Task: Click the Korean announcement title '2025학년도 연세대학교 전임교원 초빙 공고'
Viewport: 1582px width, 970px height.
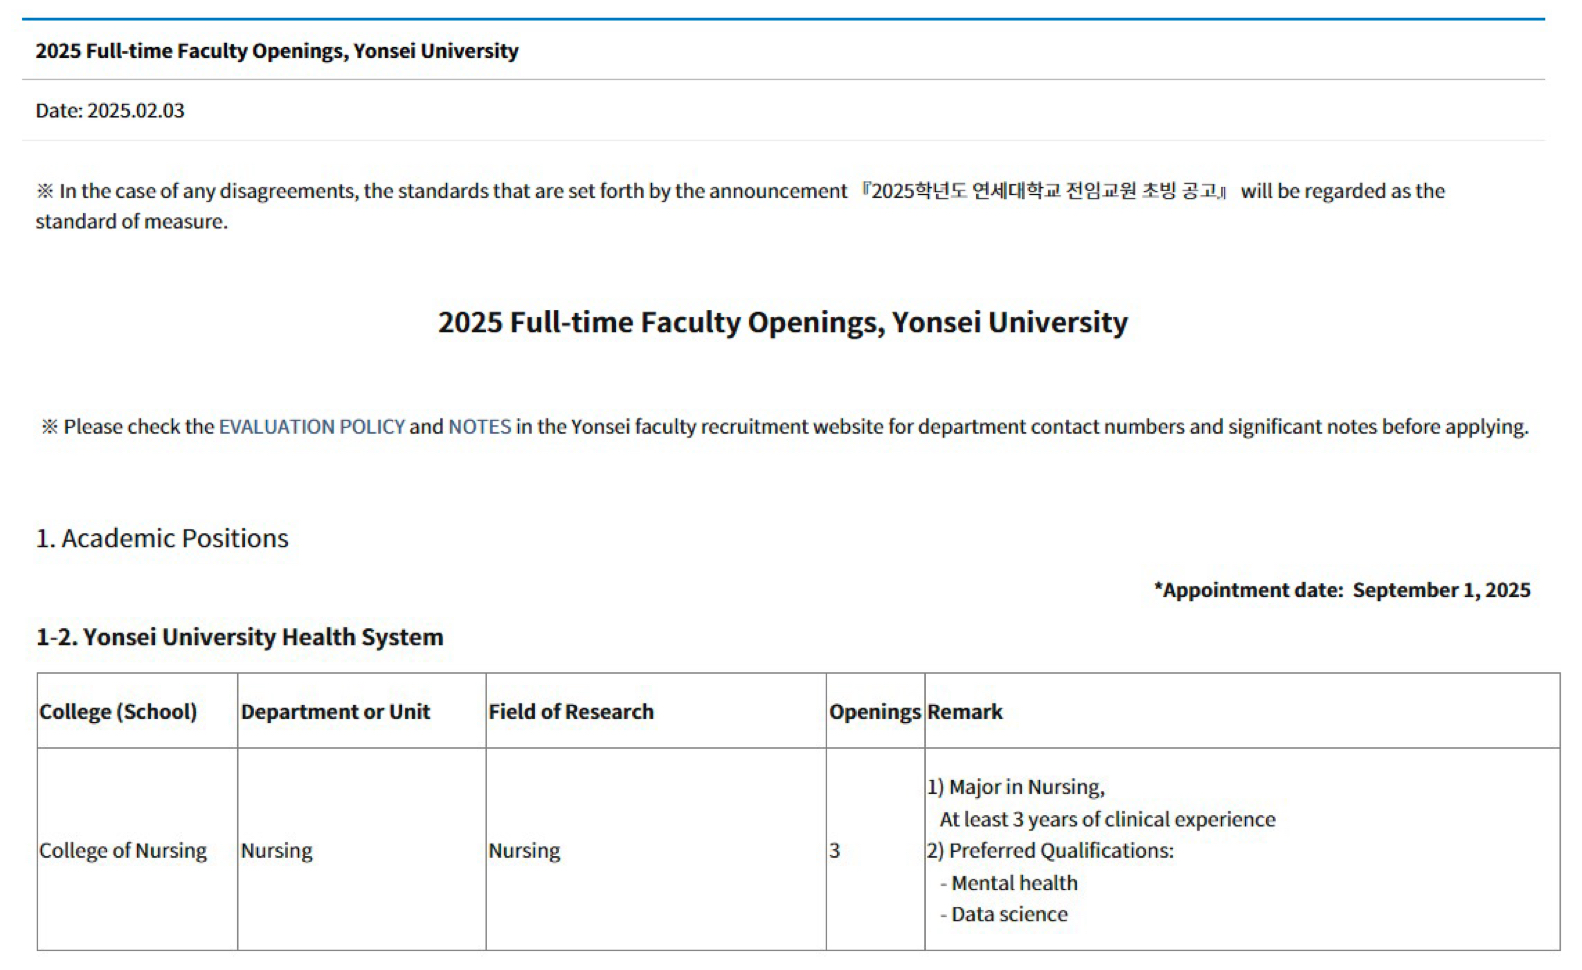Action: click(1044, 191)
